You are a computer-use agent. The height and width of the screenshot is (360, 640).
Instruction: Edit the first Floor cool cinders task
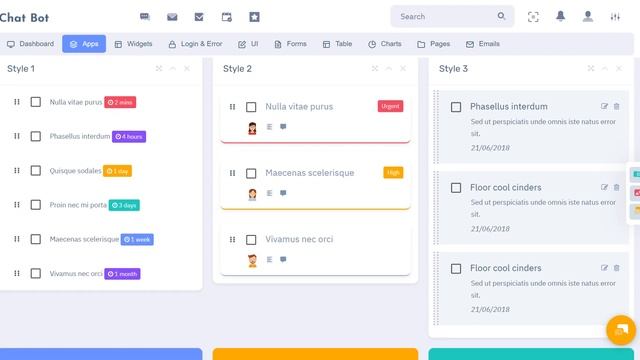click(x=604, y=187)
